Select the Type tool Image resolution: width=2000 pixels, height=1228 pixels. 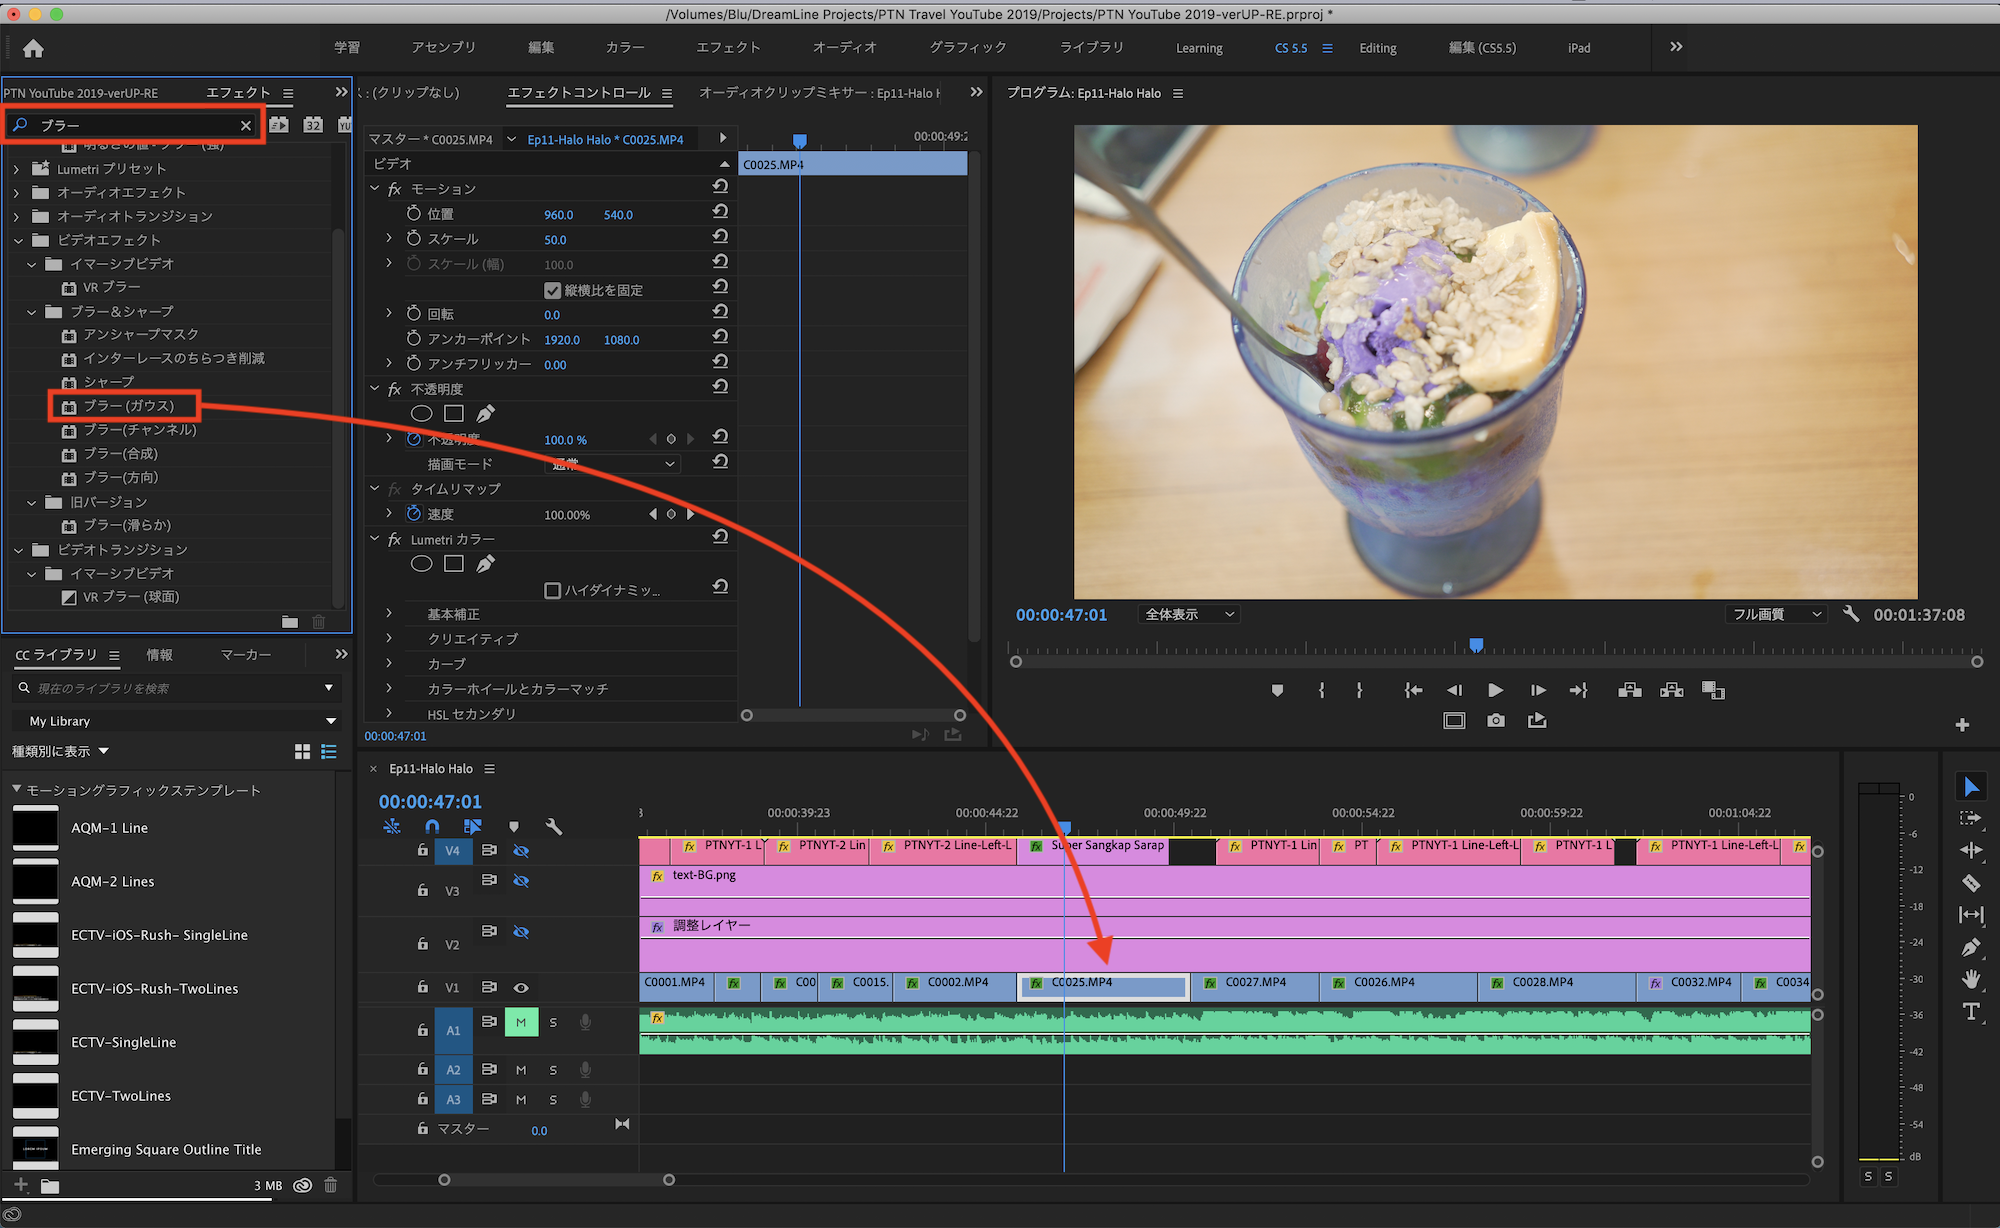1971,1012
